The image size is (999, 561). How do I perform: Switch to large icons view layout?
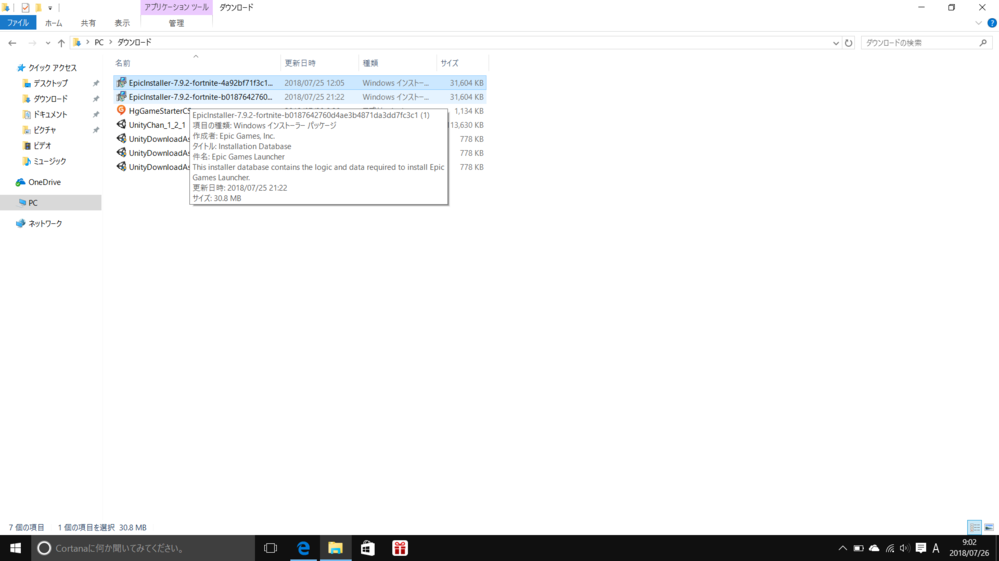[x=989, y=527]
